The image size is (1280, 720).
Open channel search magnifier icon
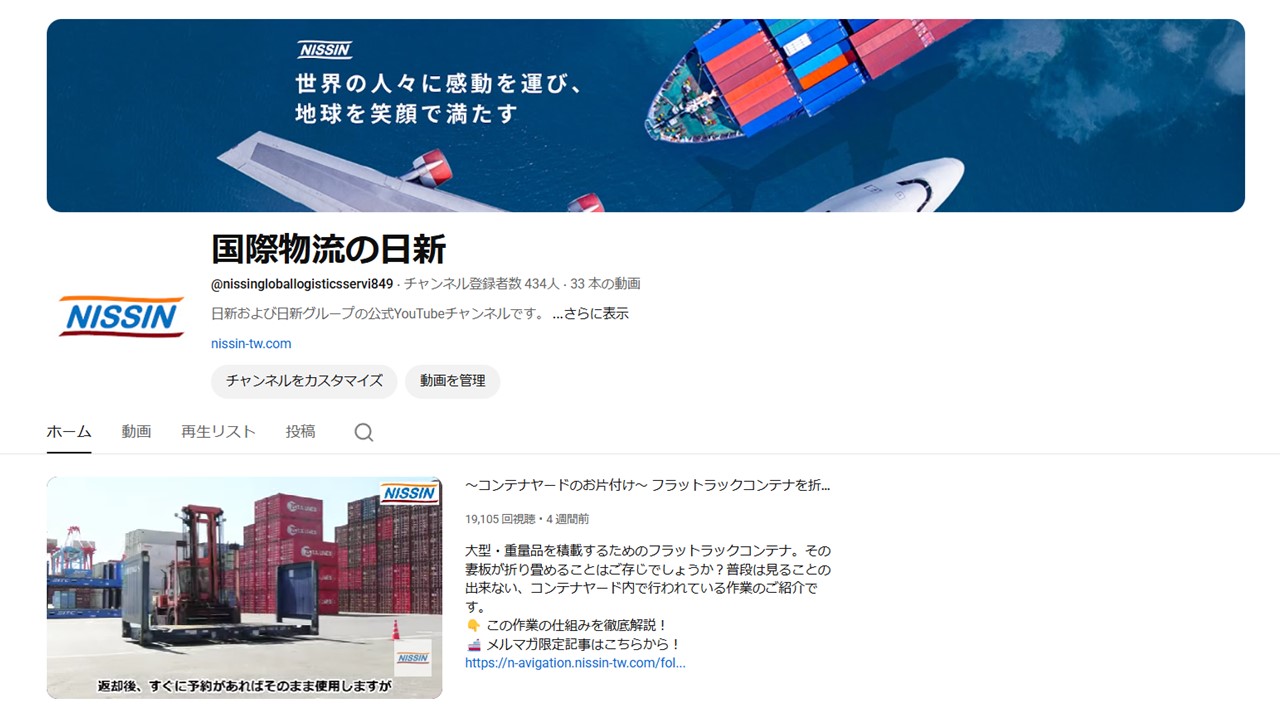364,432
